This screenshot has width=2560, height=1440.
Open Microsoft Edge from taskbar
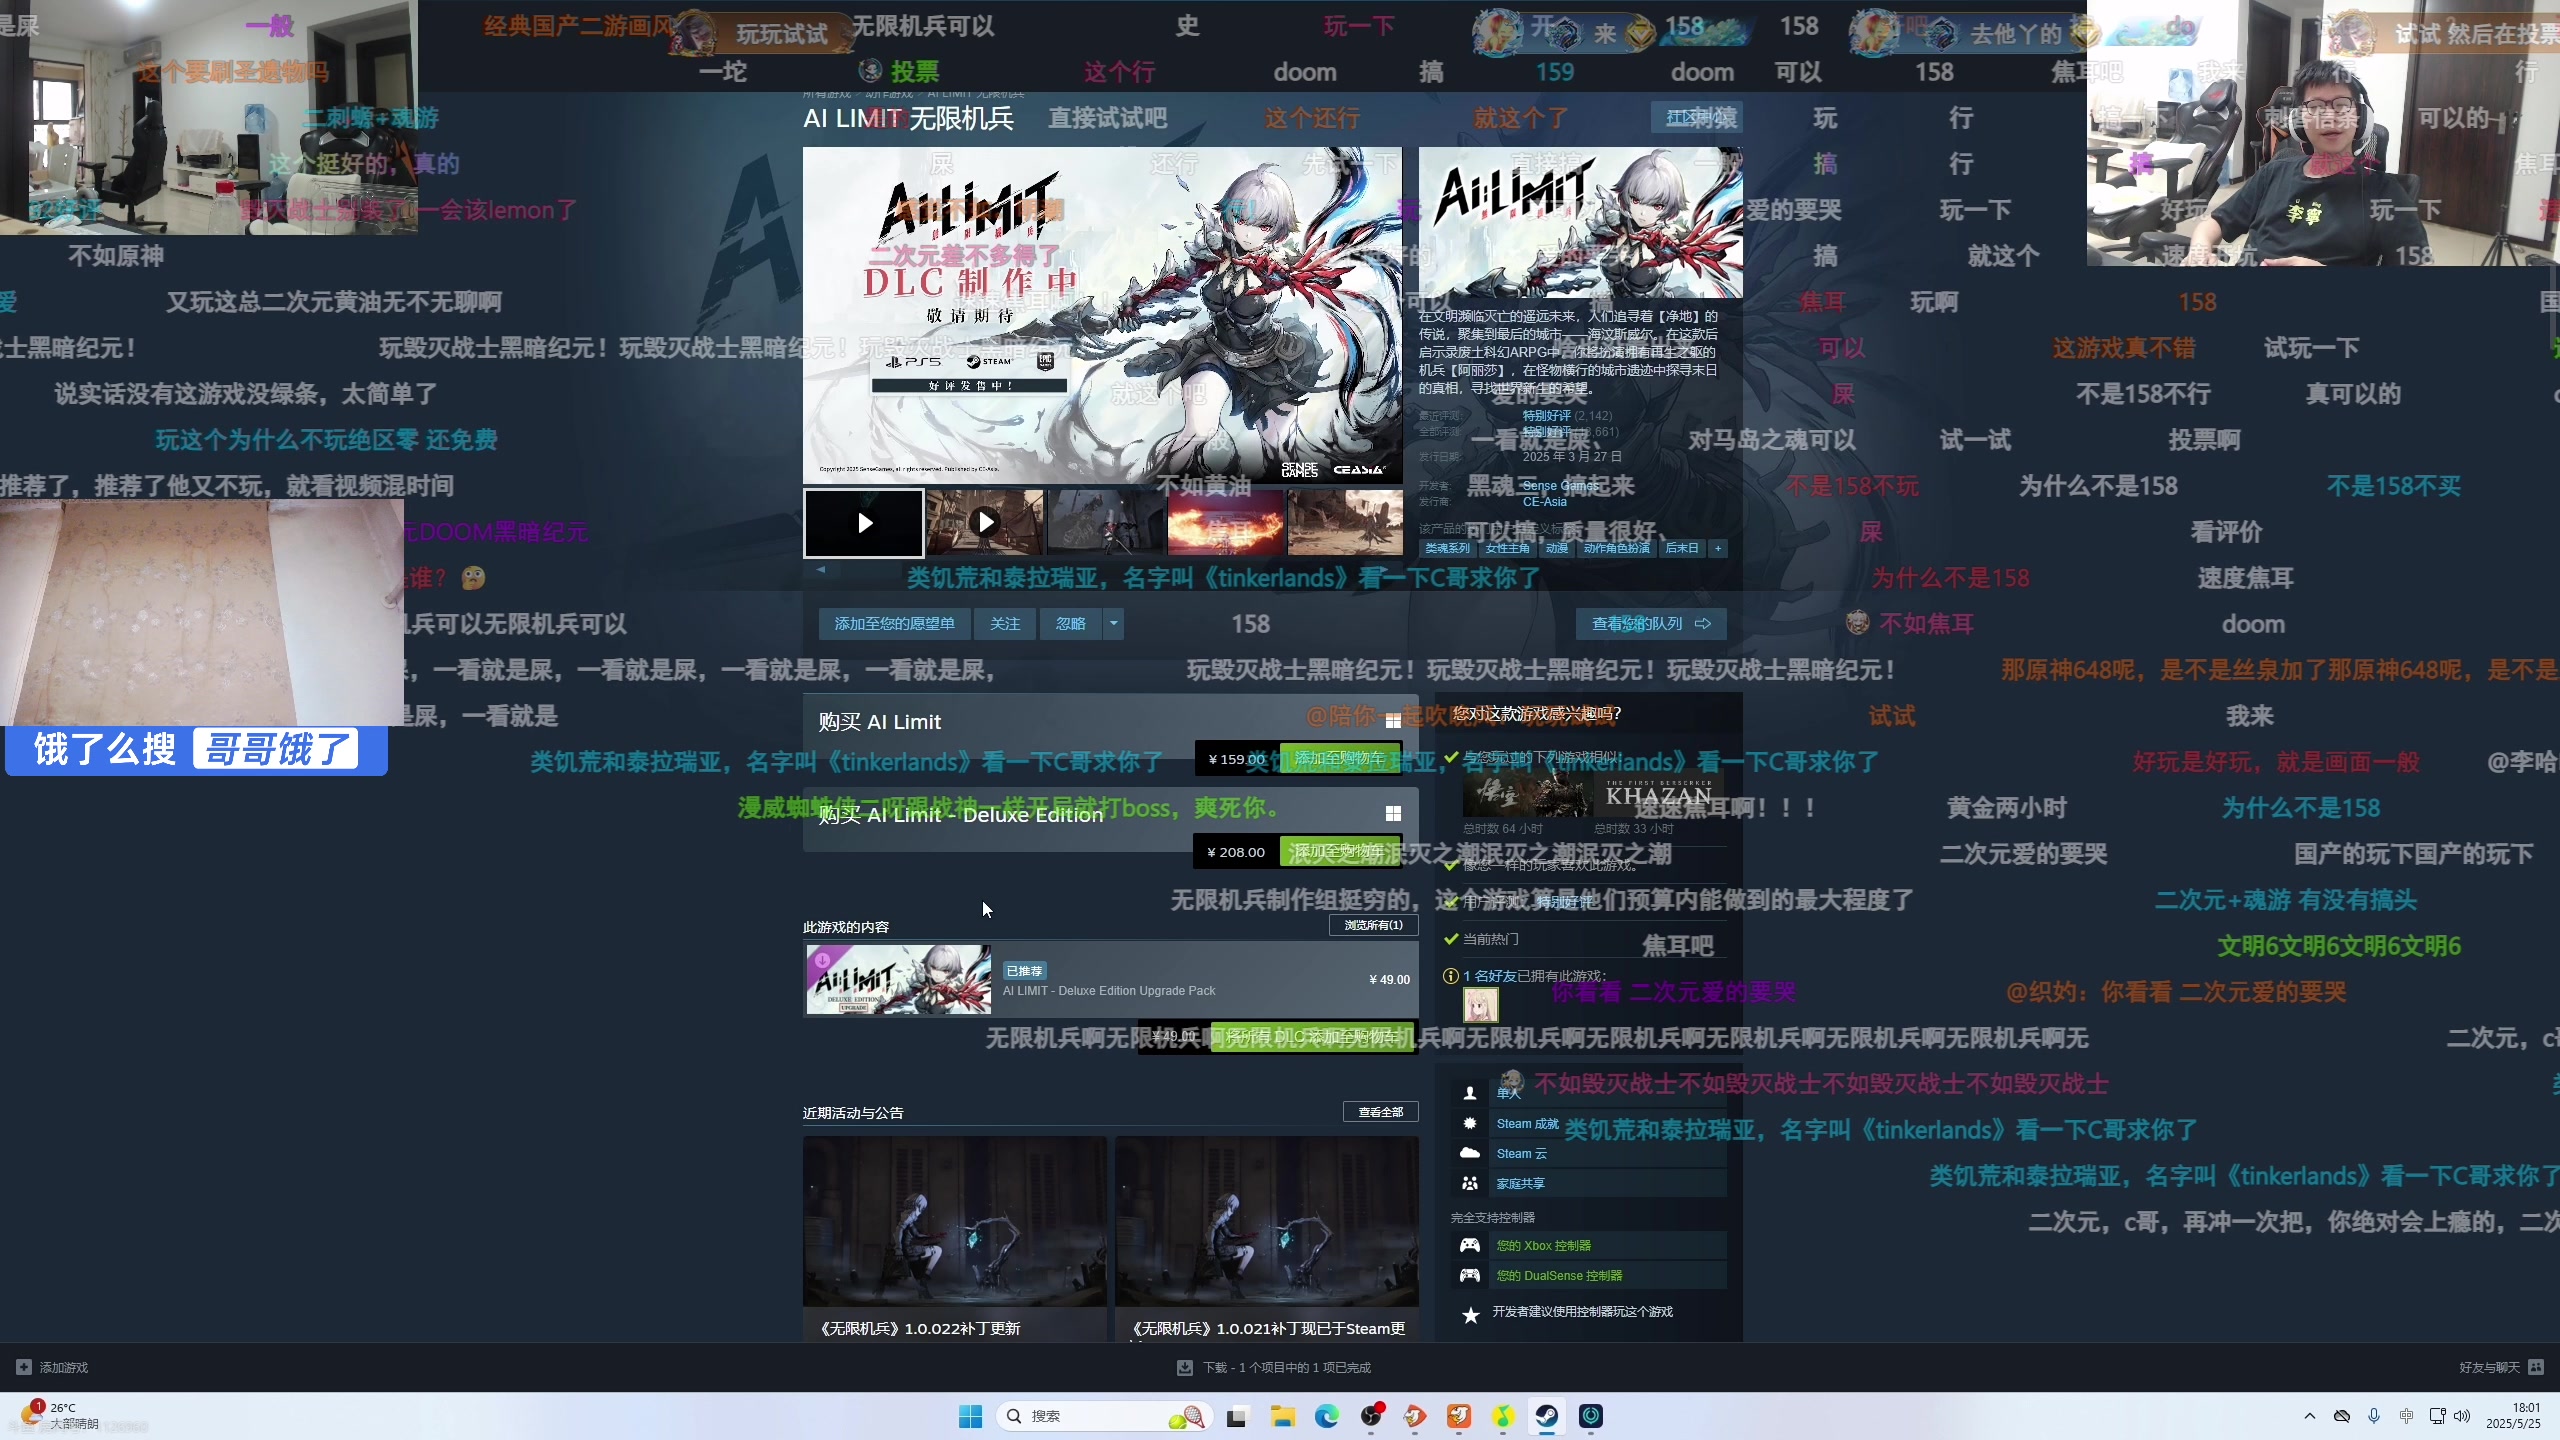[1327, 1416]
